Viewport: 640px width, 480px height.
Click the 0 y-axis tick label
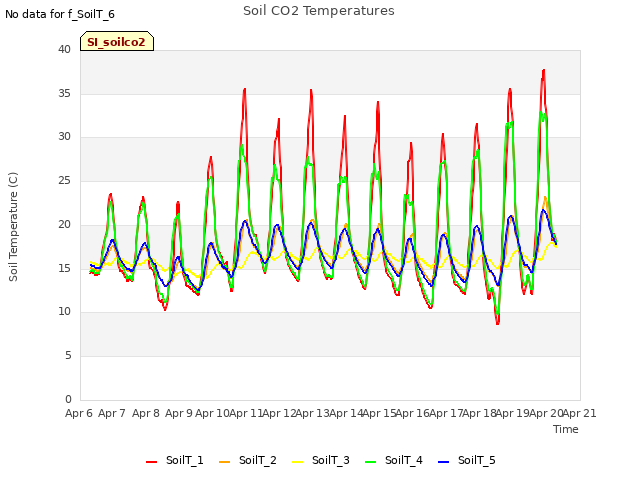pos(68,399)
